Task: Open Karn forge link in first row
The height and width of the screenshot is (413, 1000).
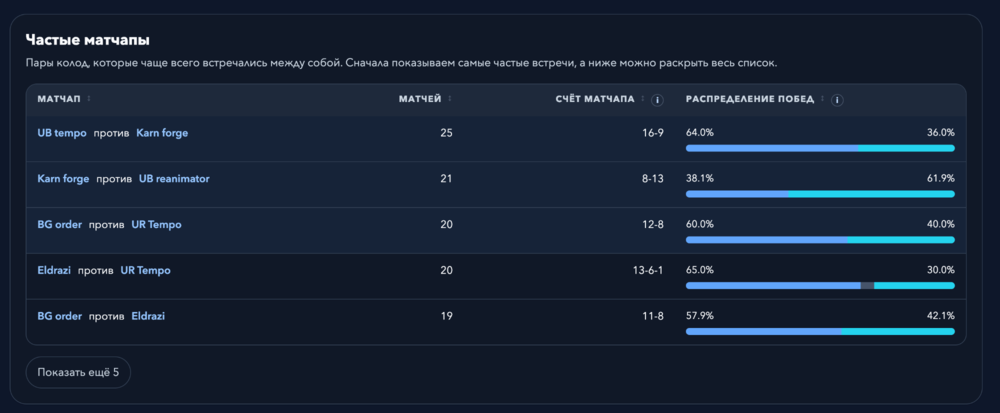Action: pyautogui.click(x=162, y=133)
